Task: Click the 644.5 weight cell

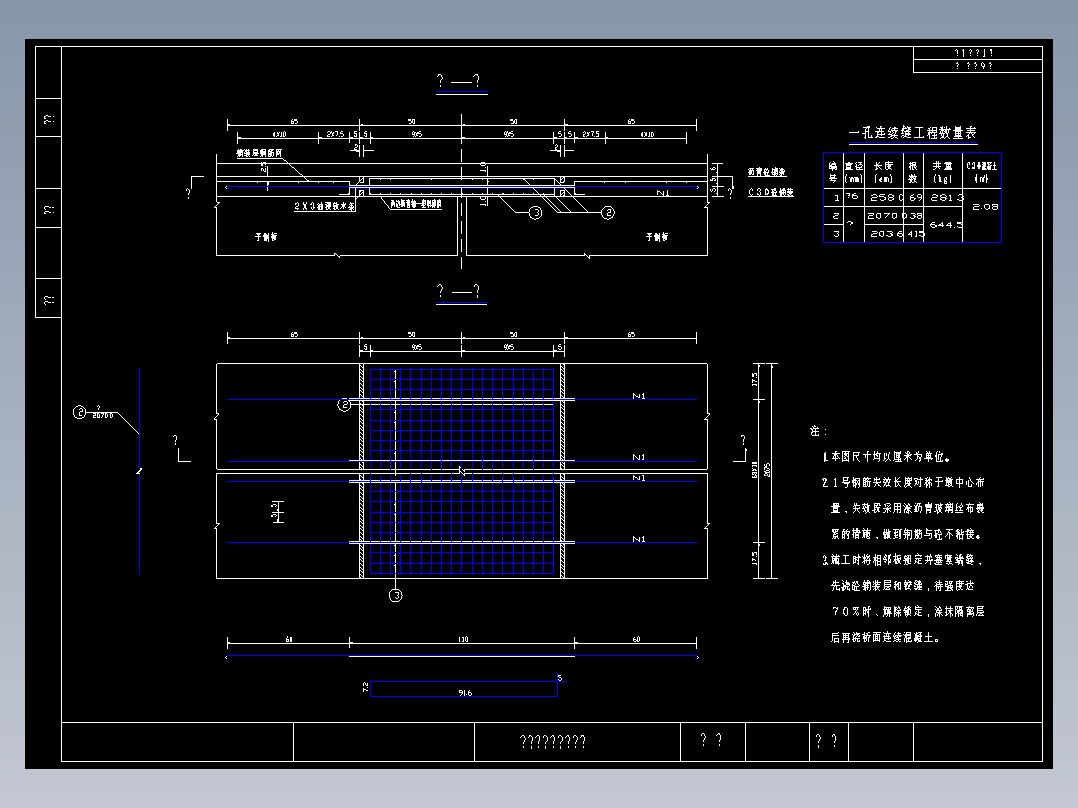Action: coord(946,225)
